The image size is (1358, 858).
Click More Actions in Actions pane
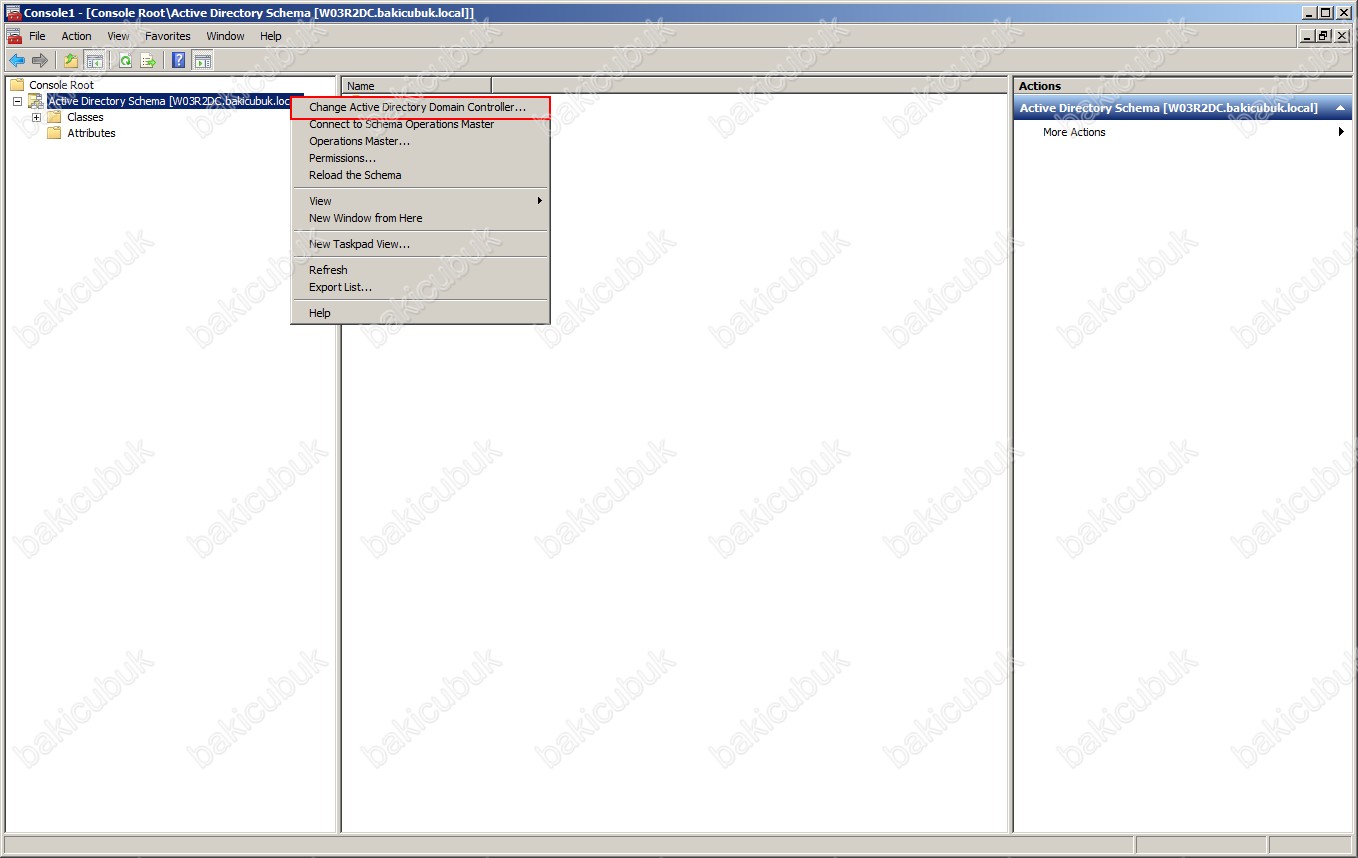point(1074,132)
